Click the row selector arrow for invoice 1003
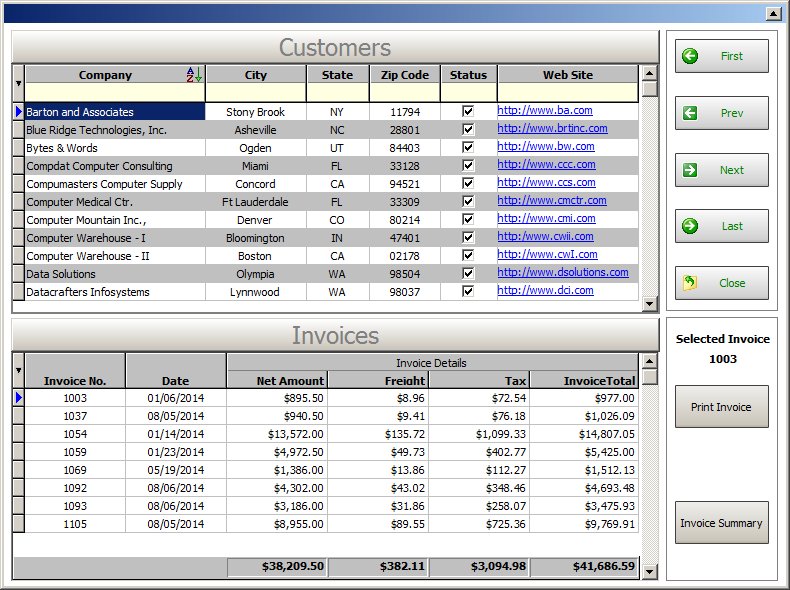 [x=18, y=398]
